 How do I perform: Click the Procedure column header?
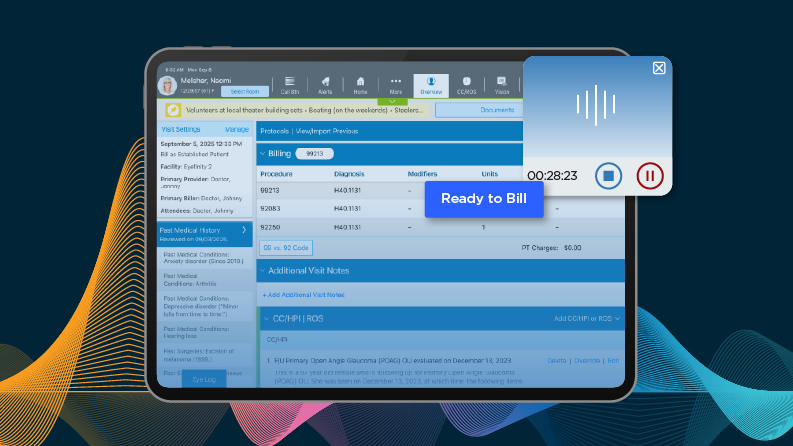click(x=276, y=174)
